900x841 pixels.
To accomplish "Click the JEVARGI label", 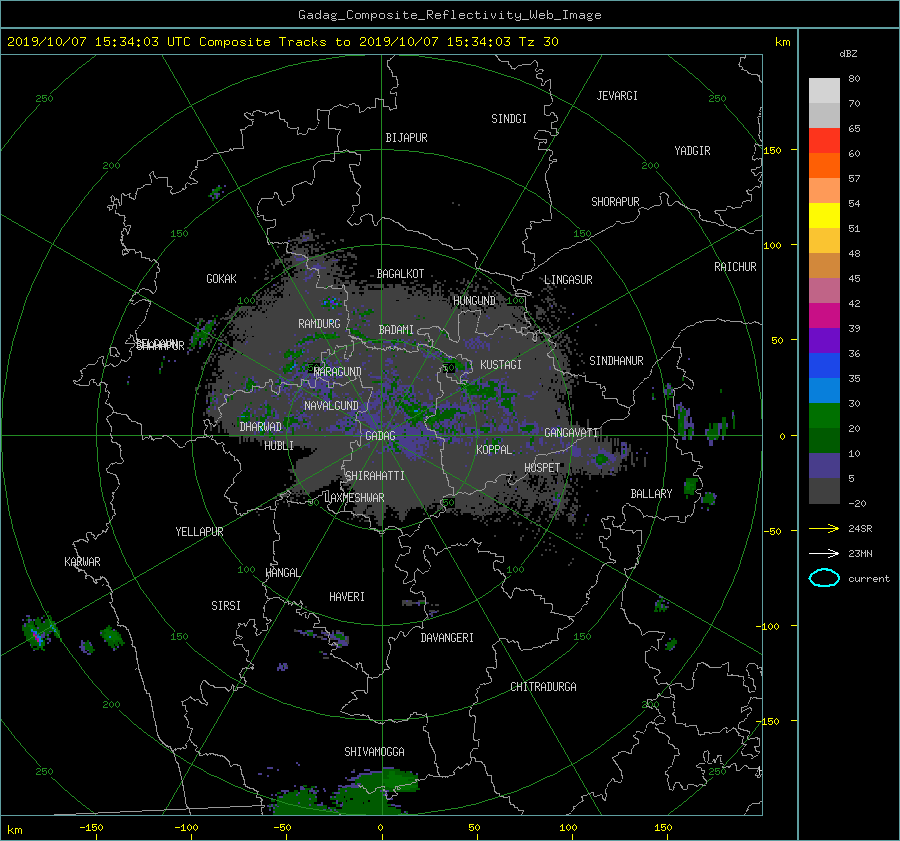I will tap(617, 96).
